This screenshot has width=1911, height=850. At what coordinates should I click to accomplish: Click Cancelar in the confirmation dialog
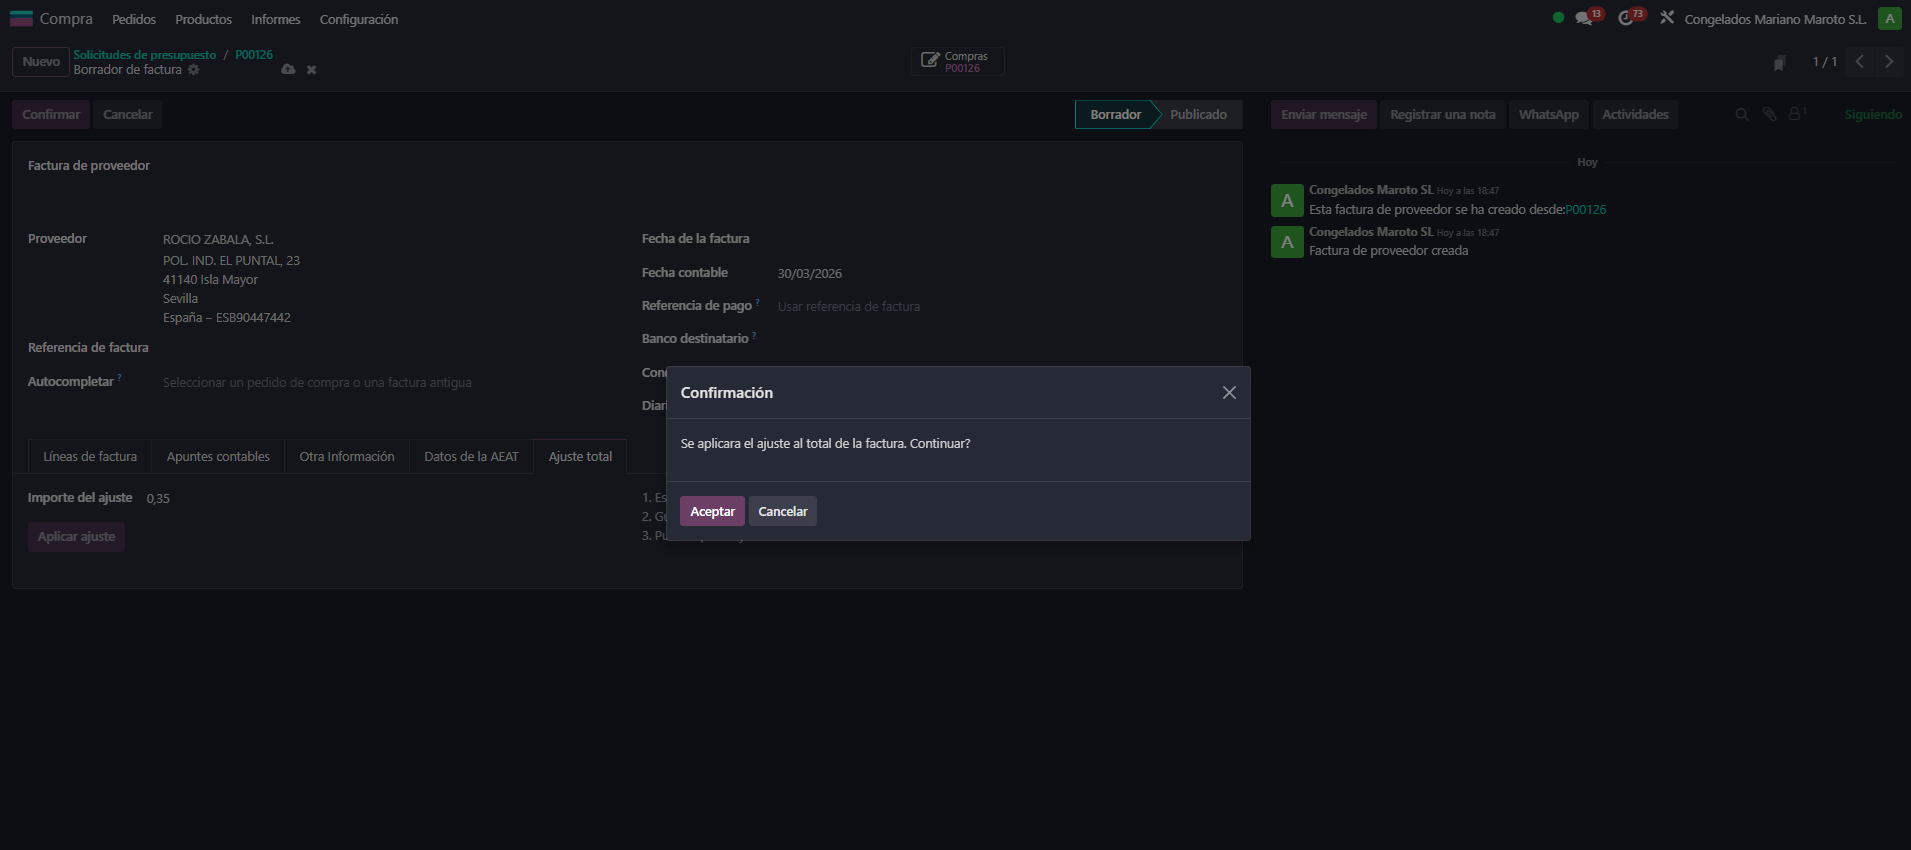(782, 511)
